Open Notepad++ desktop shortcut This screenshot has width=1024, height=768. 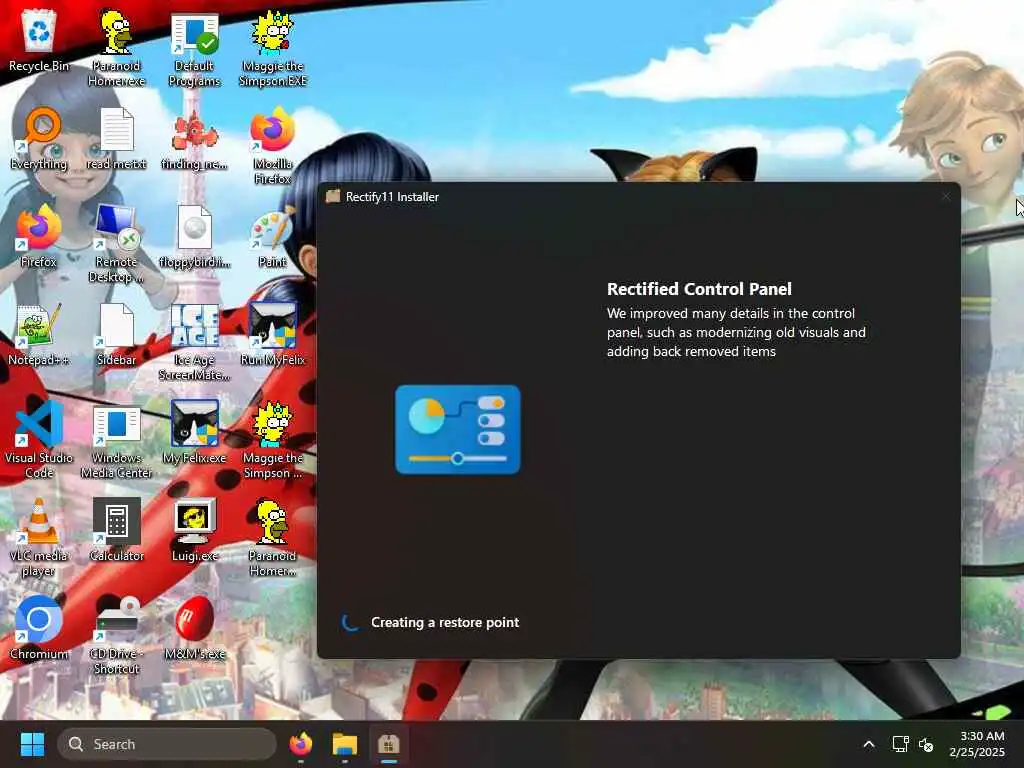click(39, 334)
